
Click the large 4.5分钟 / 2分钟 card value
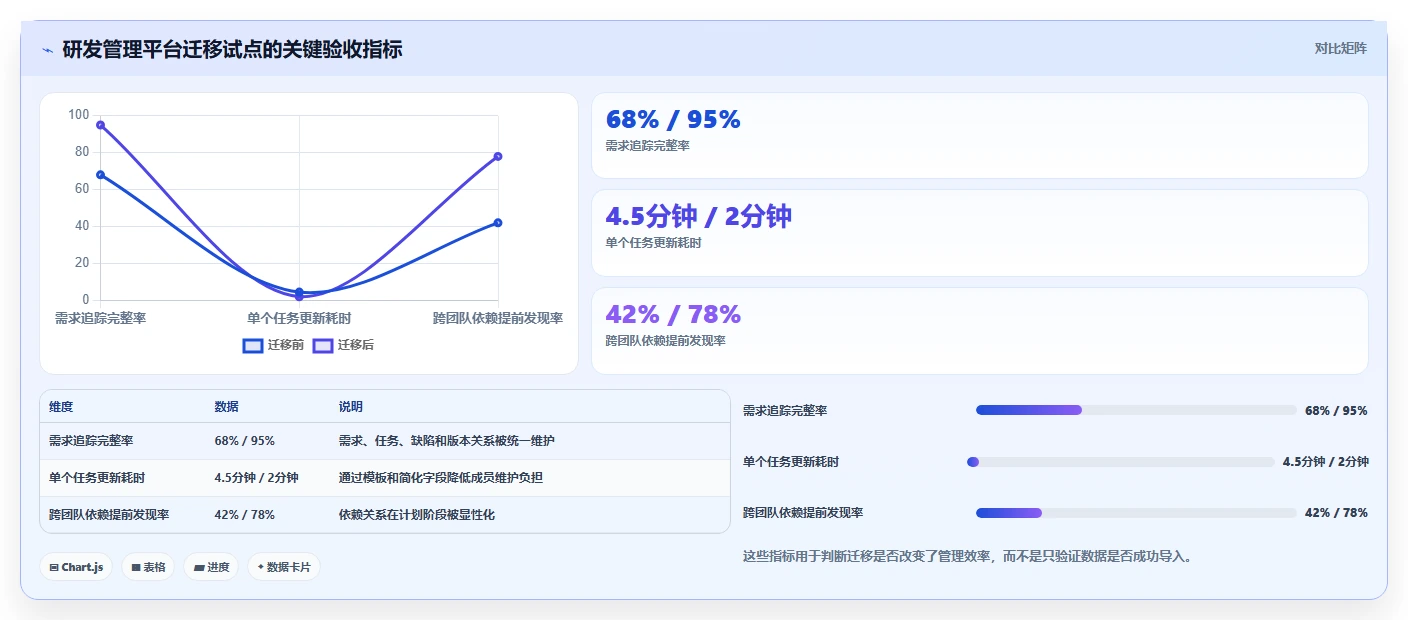pyautogui.click(x=699, y=216)
